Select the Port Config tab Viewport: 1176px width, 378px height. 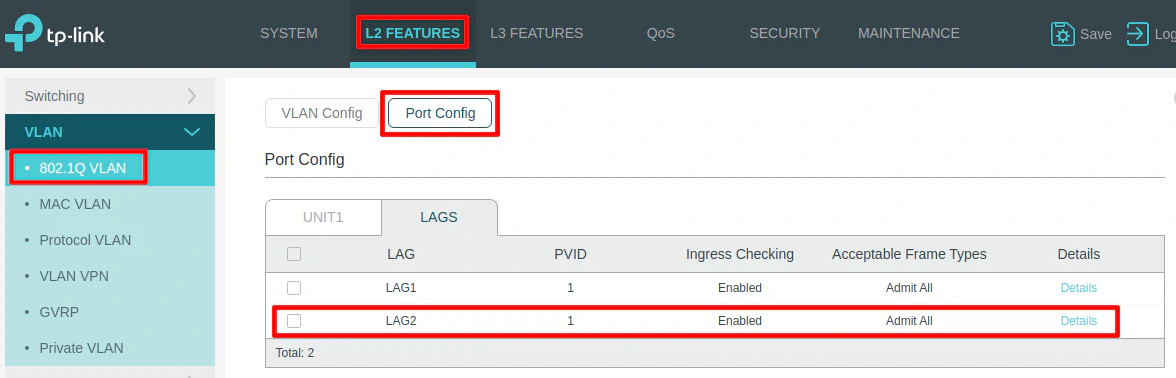point(440,113)
